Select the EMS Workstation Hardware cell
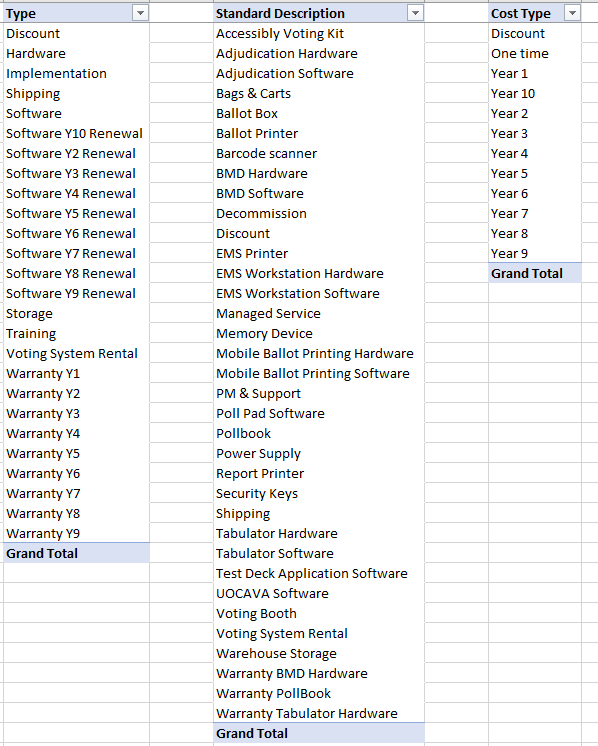Screen dimensions: 598x746 [319, 273]
